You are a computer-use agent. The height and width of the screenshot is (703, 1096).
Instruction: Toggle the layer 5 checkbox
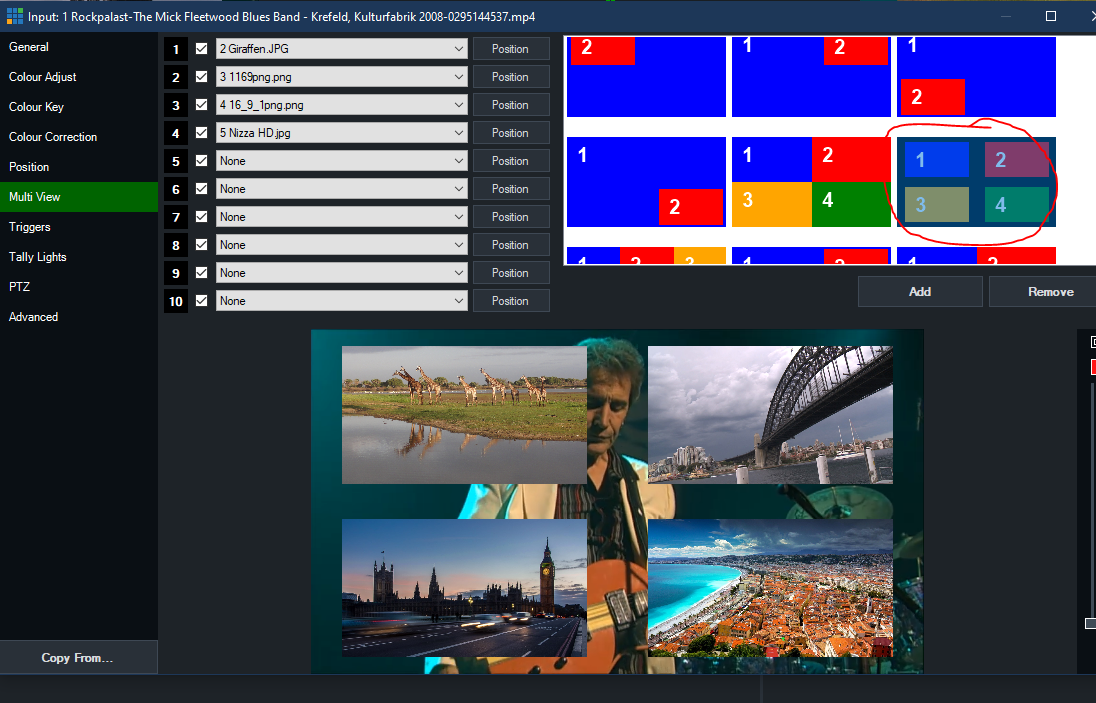202,161
